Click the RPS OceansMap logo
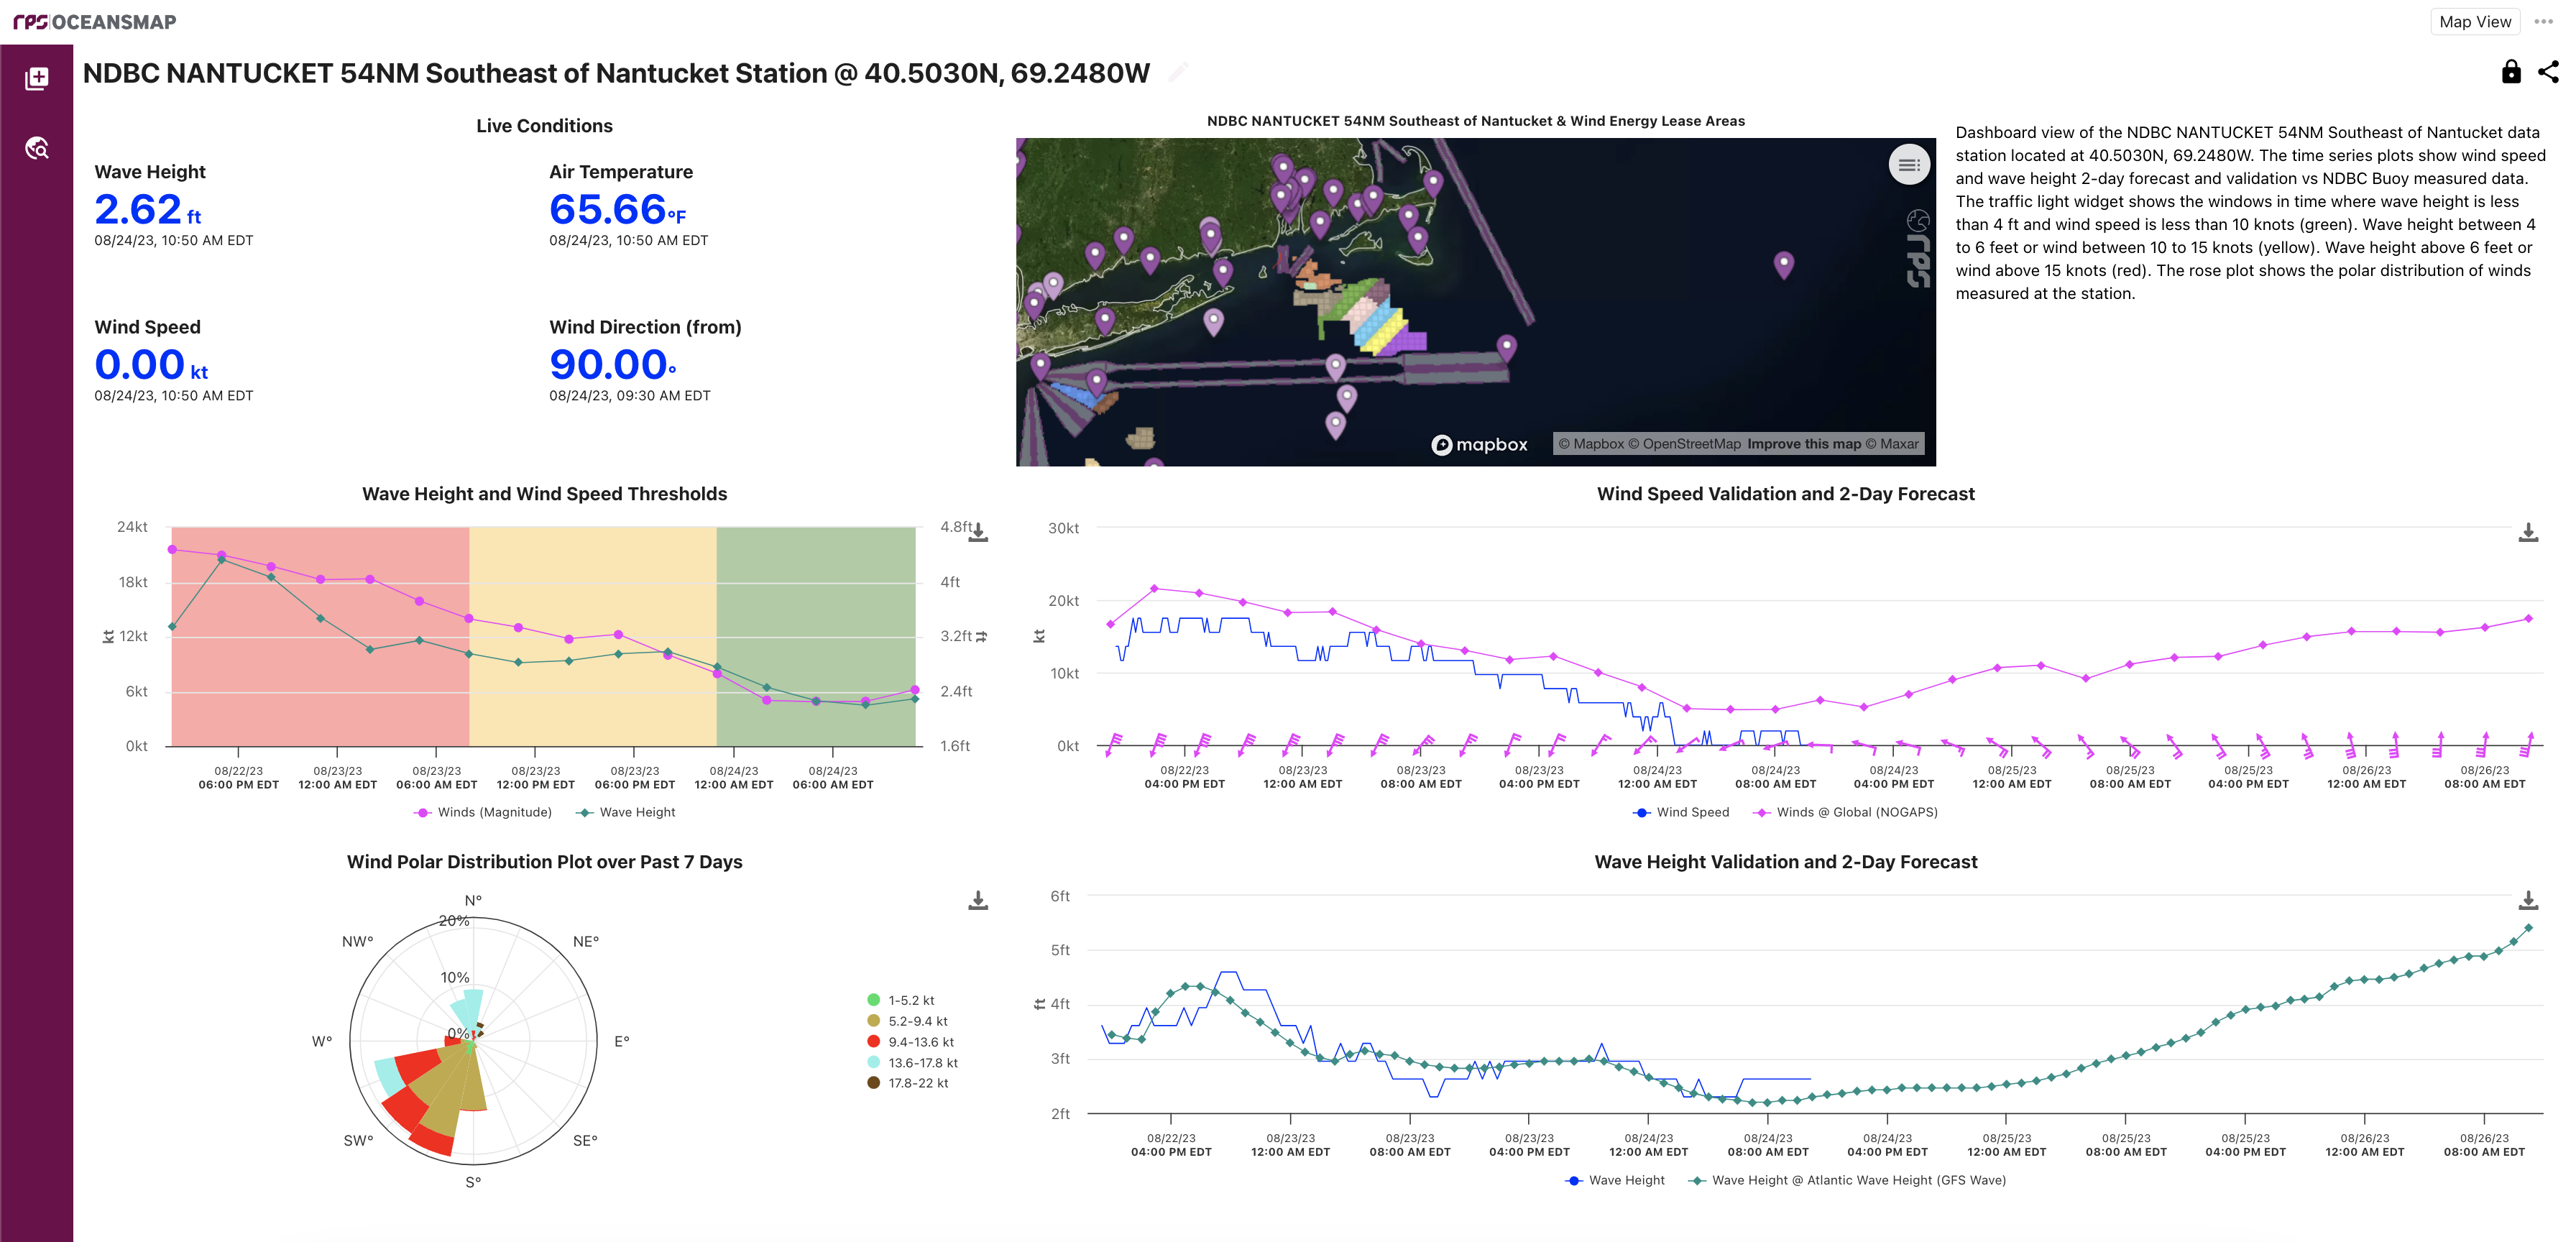The width and height of the screenshot is (2576, 1242). tap(95, 21)
